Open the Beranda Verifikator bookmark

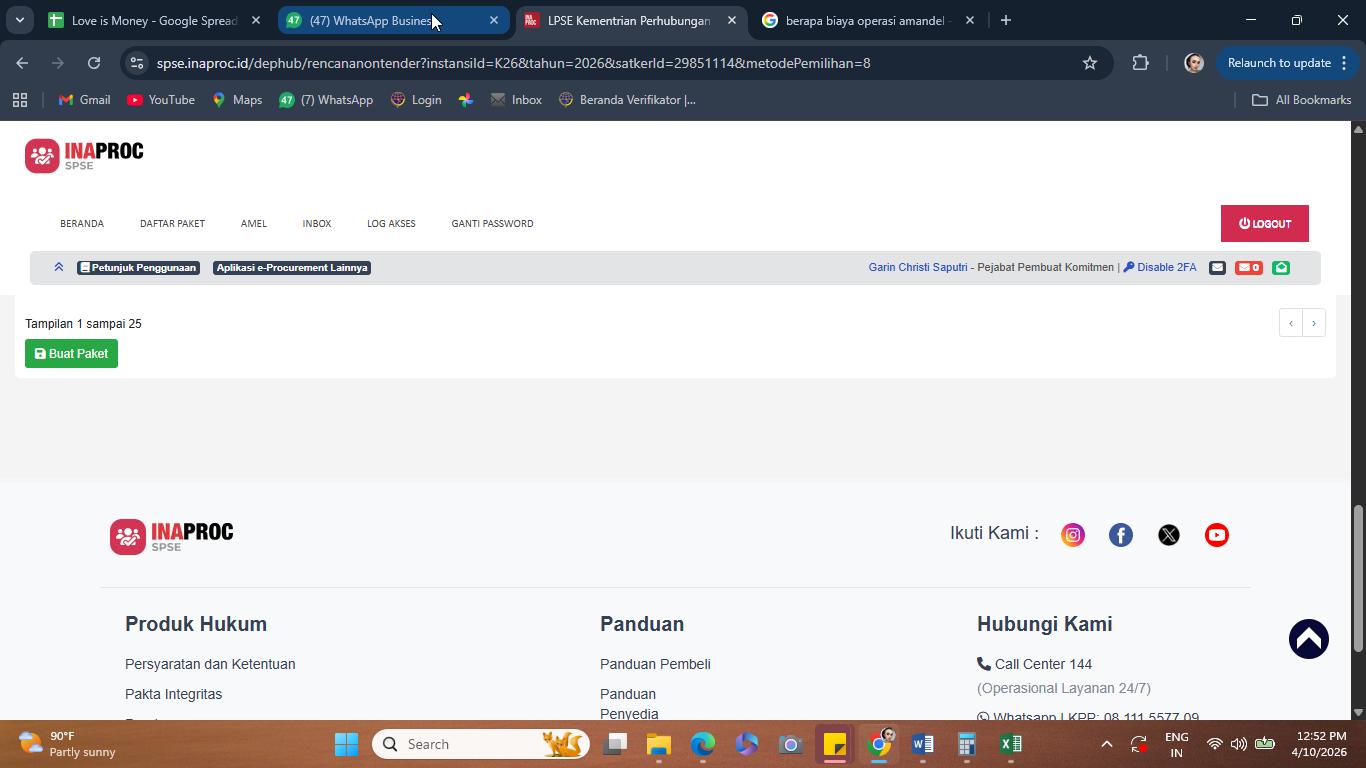pyautogui.click(x=627, y=100)
